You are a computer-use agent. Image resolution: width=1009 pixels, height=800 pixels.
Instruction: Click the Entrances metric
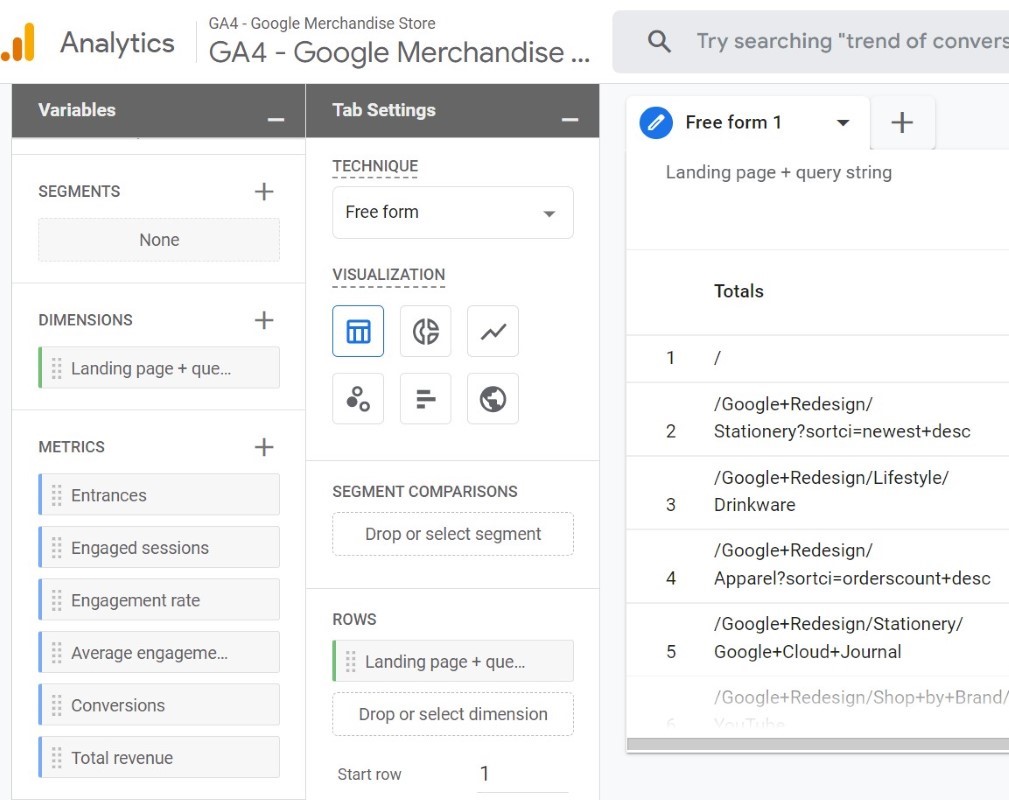tap(159, 495)
